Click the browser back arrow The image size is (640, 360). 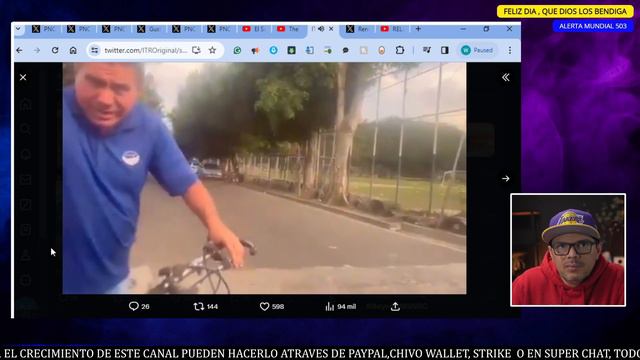point(20,50)
